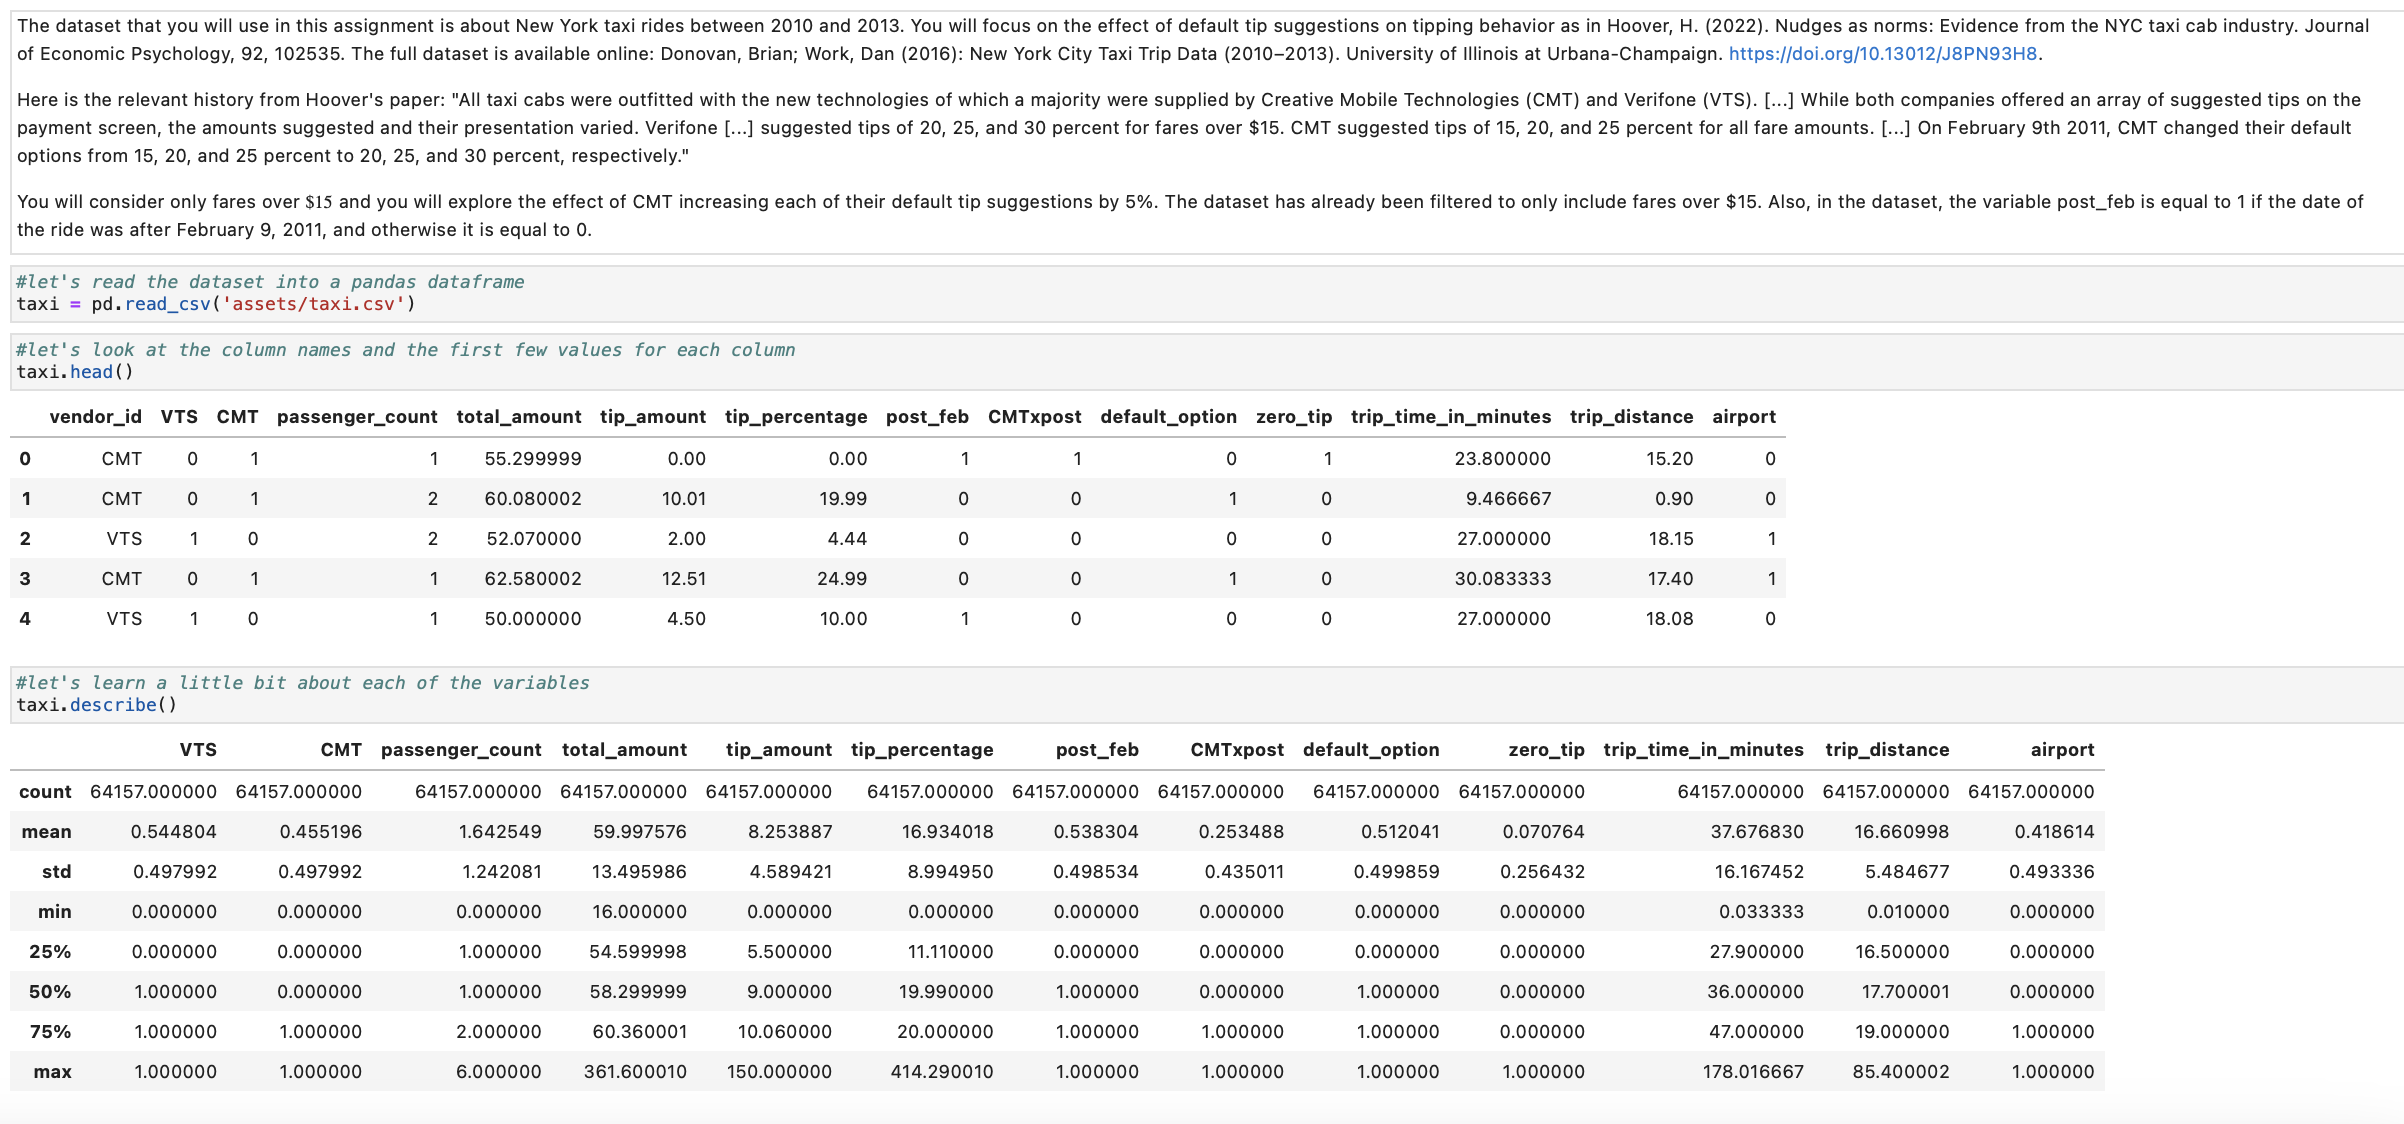2404x1124 pixels.
Task: Click the mean row label in describe output
Action: (x=46, y=831)
